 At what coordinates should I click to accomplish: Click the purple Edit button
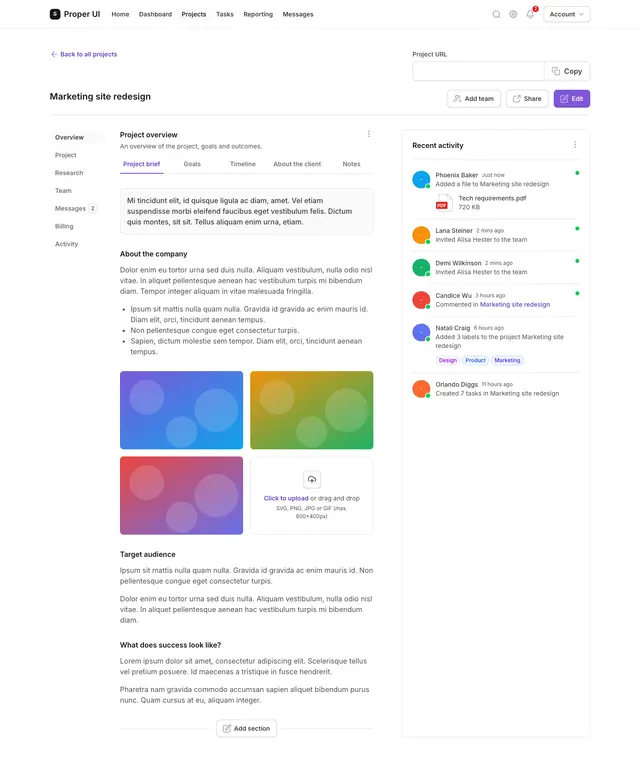tap(572, 98)
